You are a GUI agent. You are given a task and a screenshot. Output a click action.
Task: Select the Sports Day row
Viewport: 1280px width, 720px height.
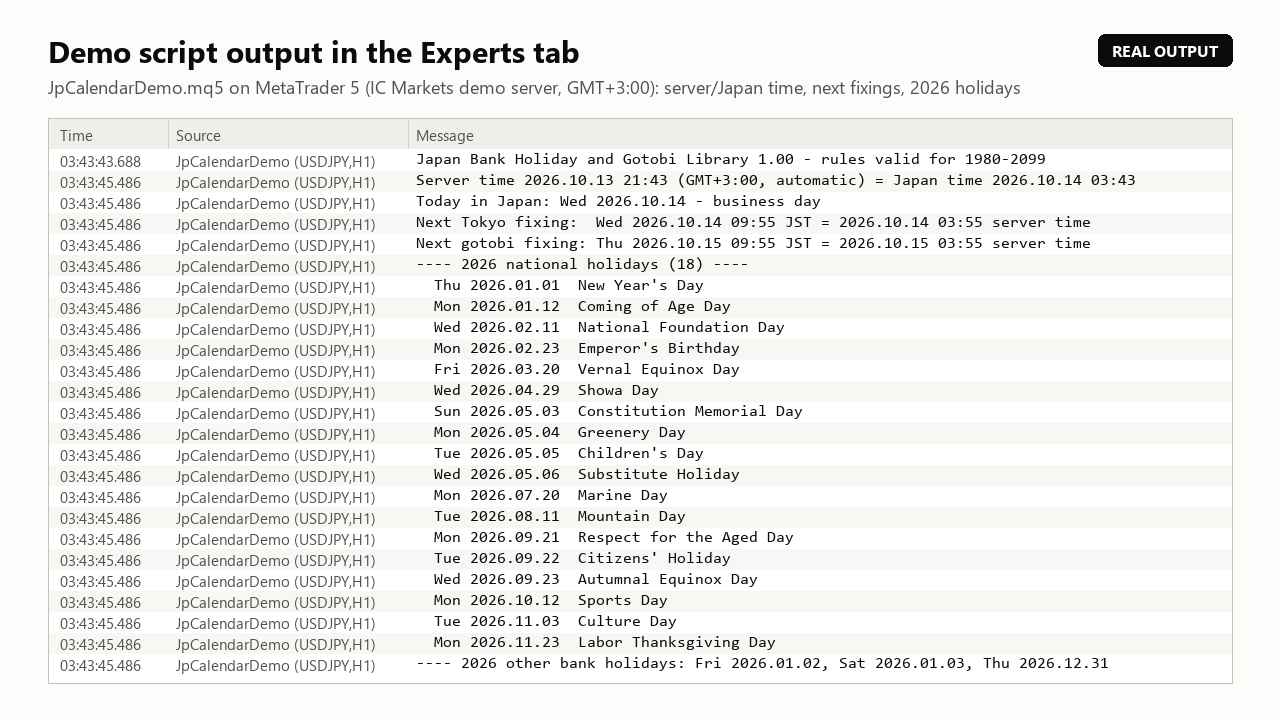coord(640,601)
